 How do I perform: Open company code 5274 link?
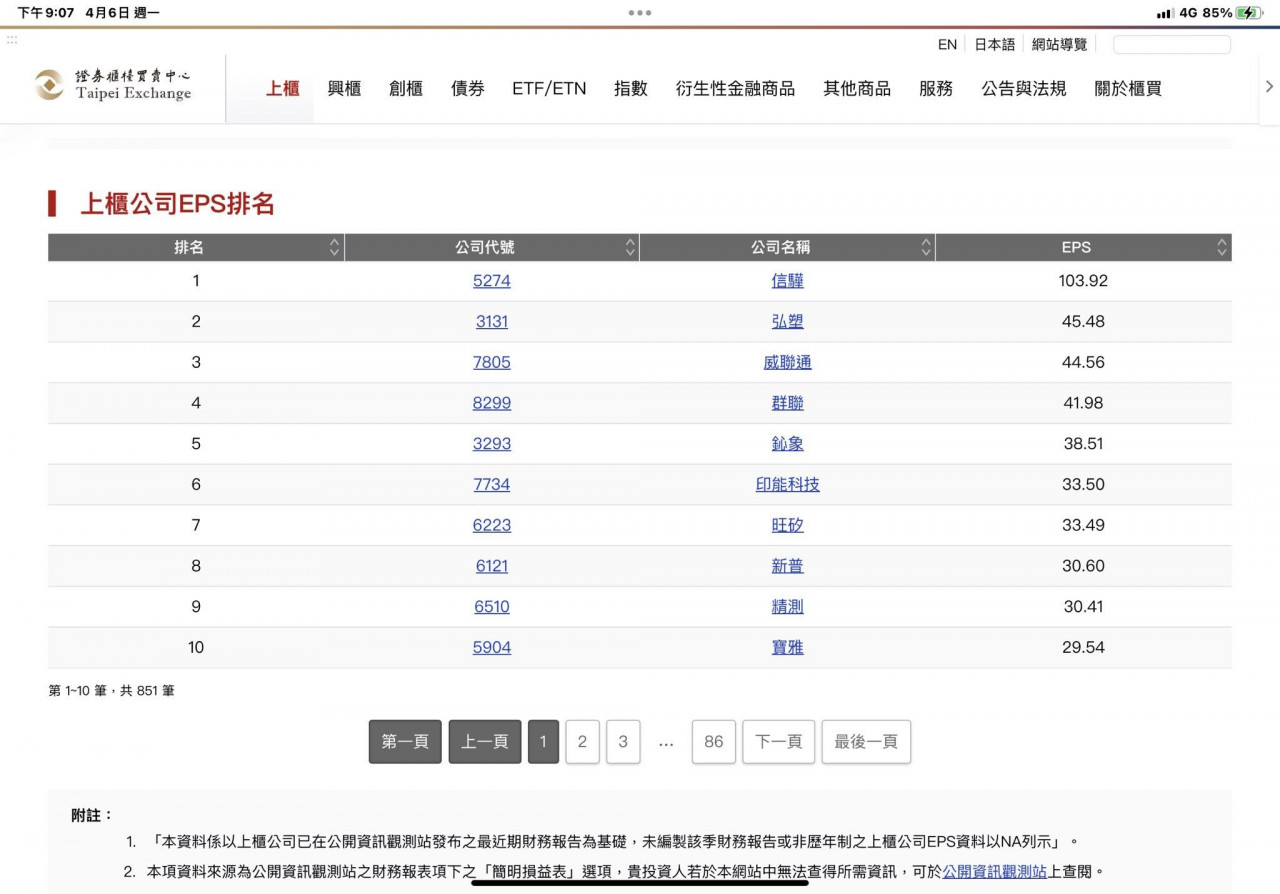pos(491,281)
